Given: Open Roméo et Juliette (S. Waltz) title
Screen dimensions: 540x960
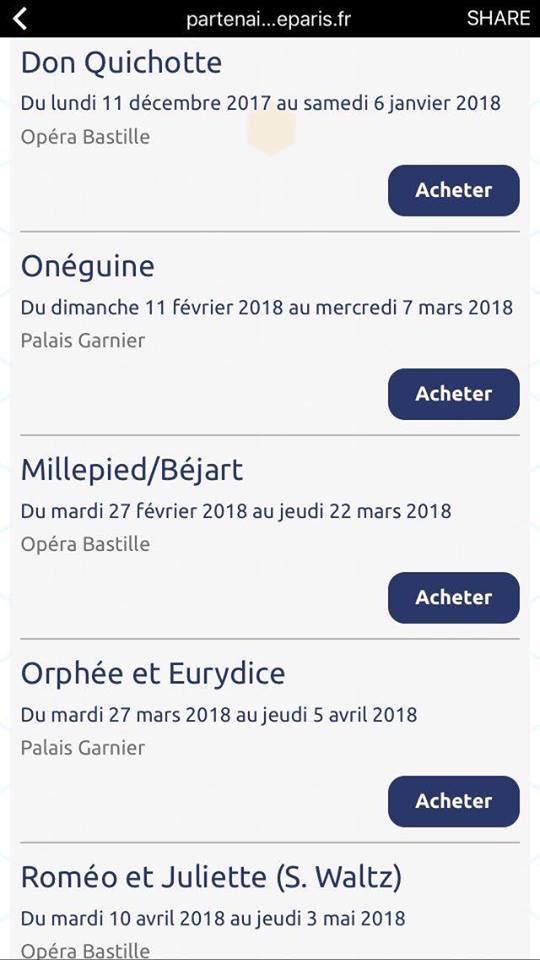Looking at the screenshot, I should 211,878.
